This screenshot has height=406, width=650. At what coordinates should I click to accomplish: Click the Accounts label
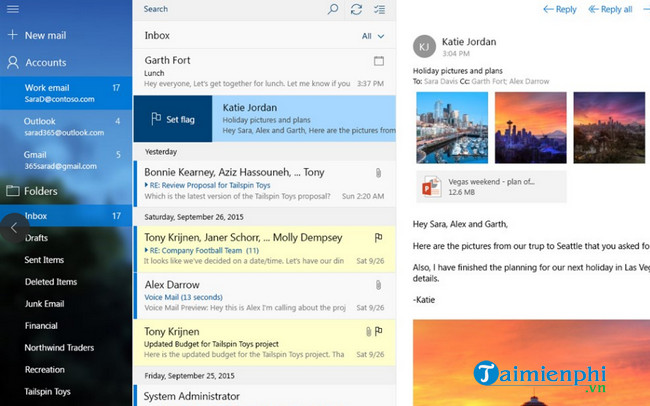46,63
